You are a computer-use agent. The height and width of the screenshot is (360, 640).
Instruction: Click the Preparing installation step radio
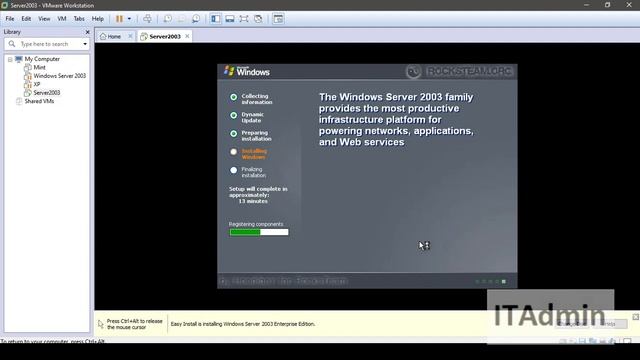pyautogui.click(x=233, y=133)
